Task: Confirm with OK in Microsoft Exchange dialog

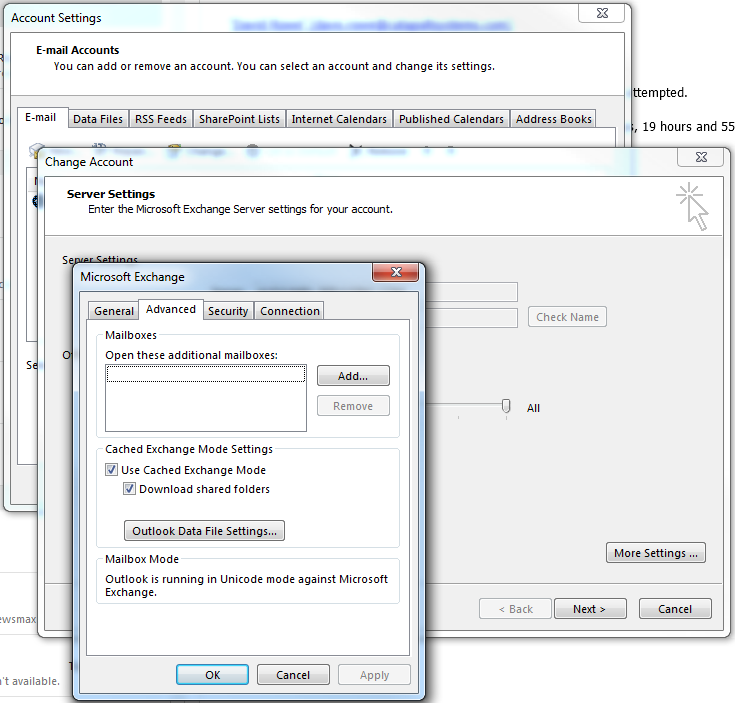Action: pos(212,675)
